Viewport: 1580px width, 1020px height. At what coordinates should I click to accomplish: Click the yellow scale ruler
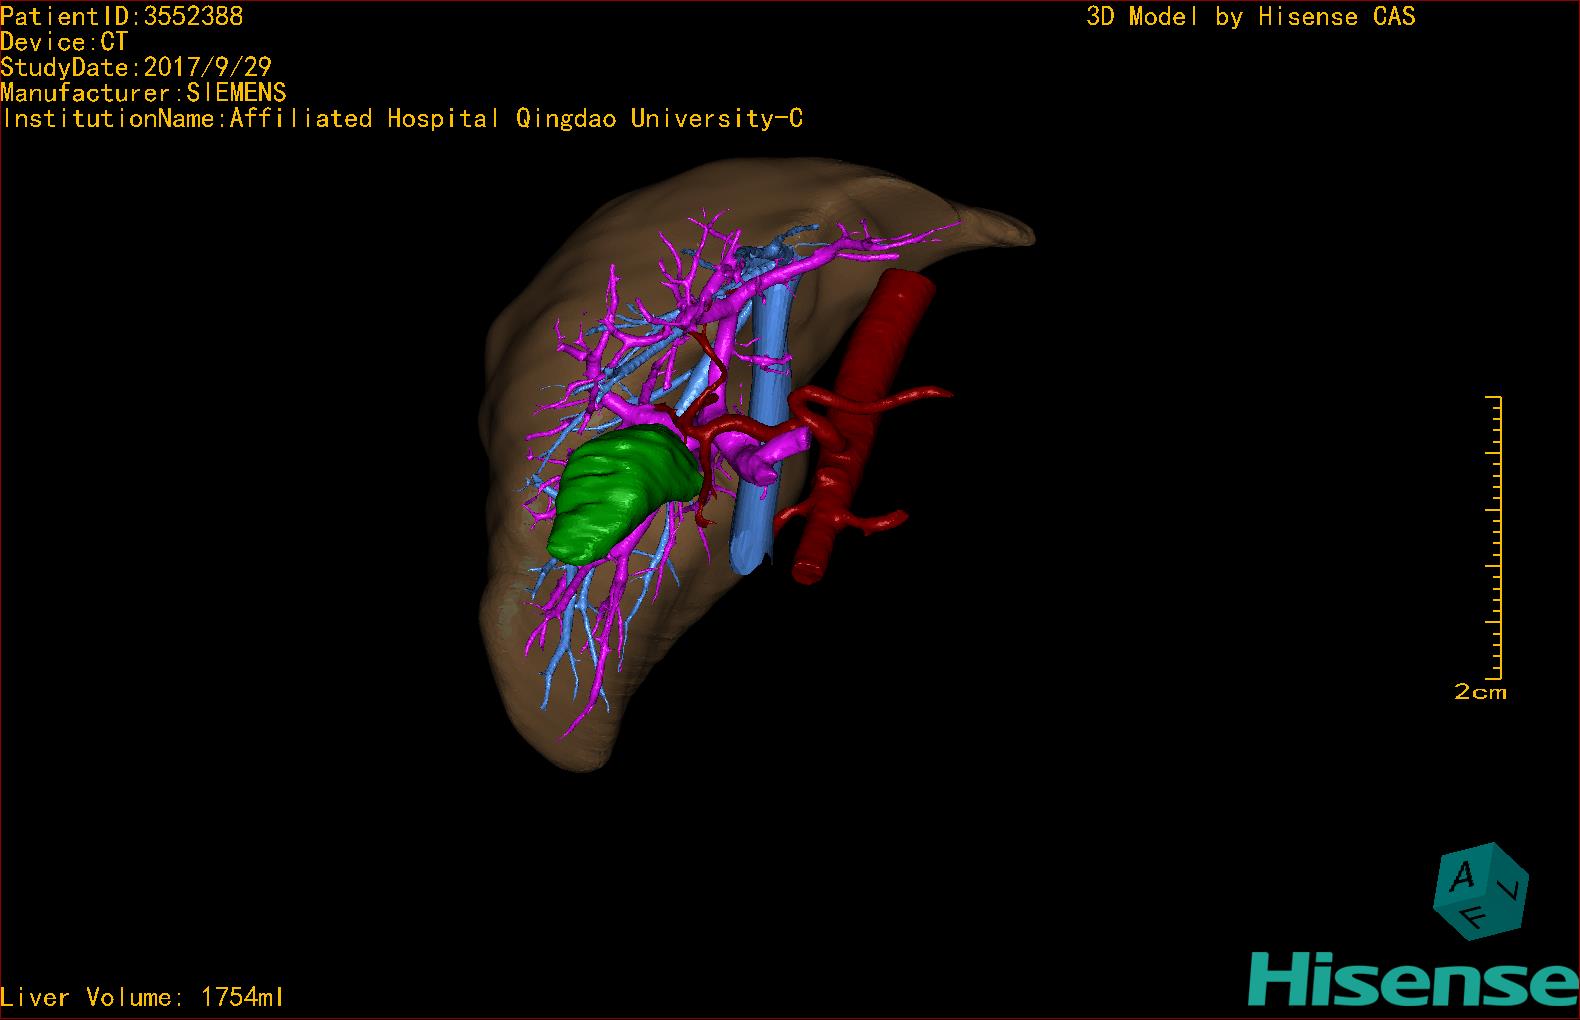[x=1495, y=538]
